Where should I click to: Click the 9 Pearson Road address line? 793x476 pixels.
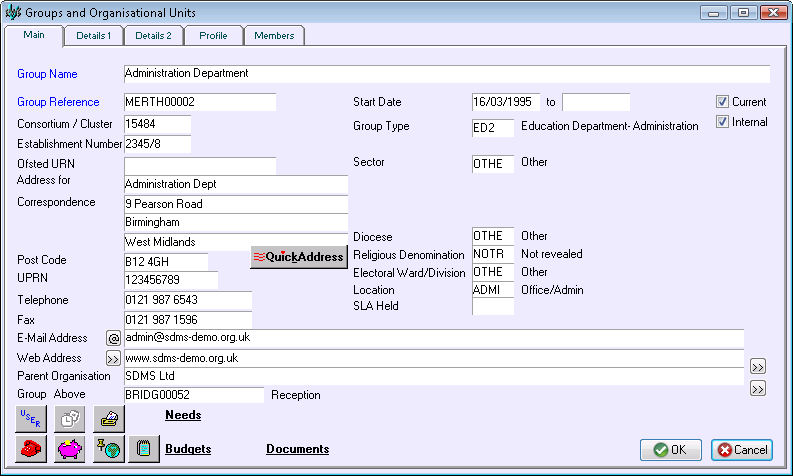236,204
